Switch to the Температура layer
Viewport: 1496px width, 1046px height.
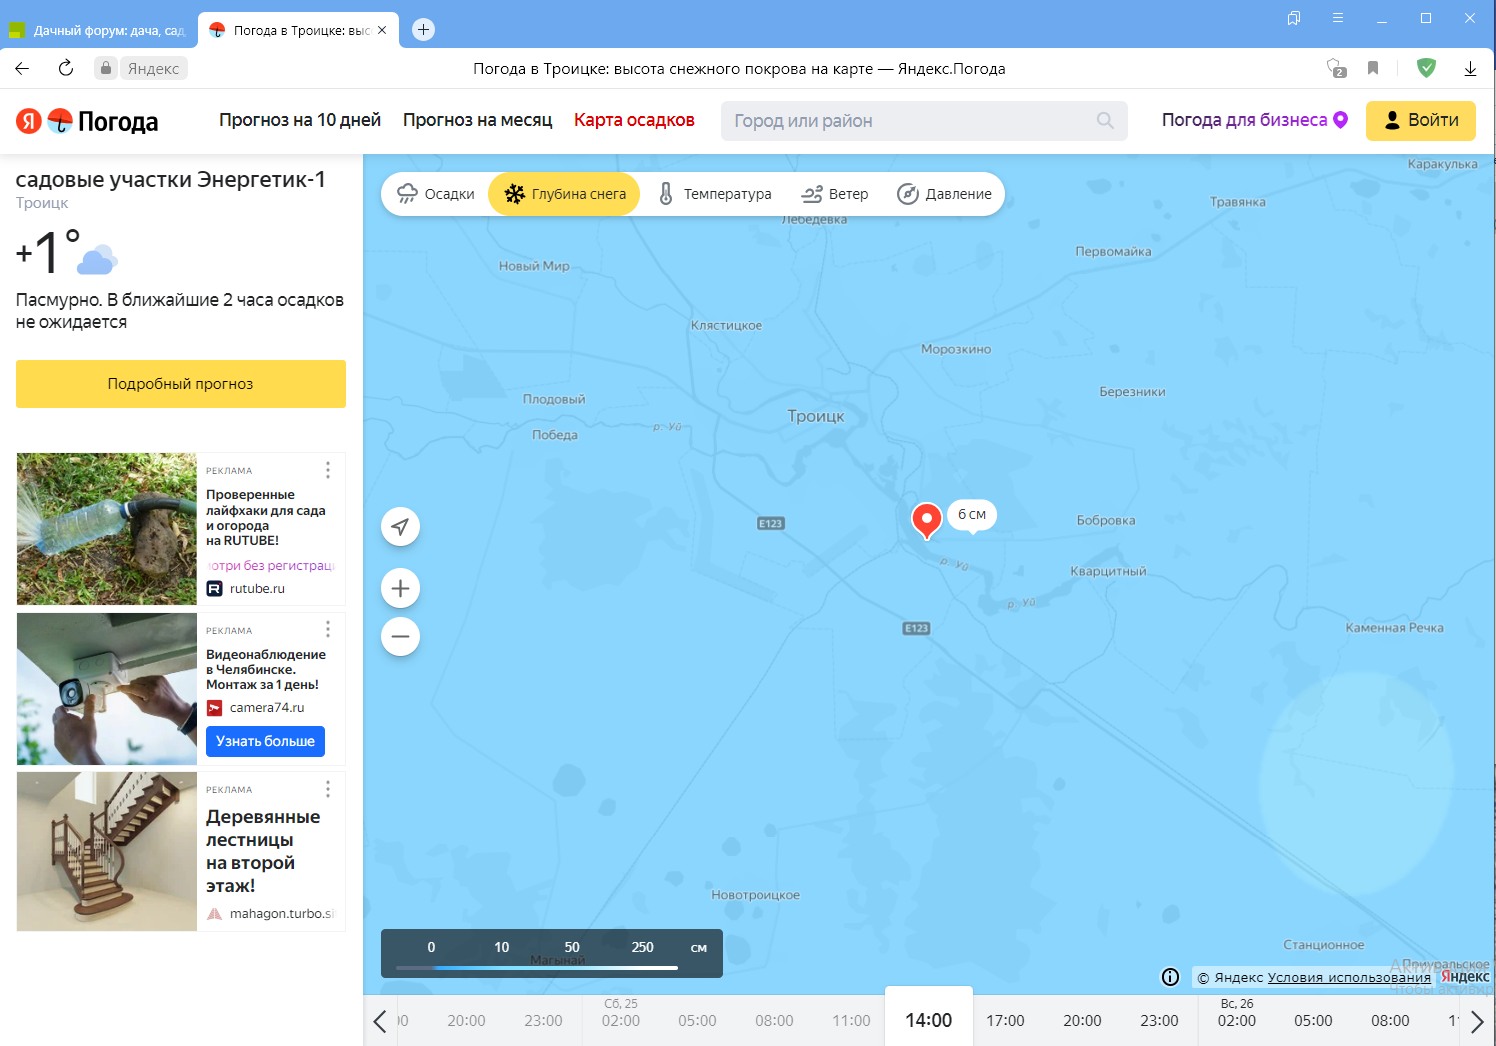714,194
